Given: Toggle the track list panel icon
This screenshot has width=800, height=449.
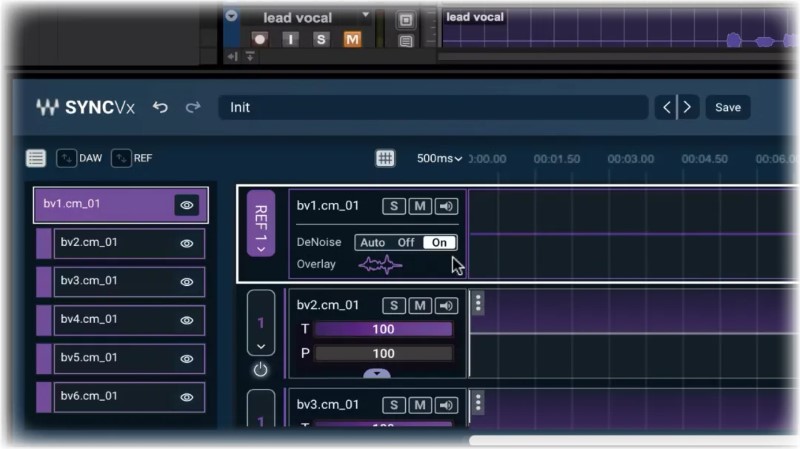Looking at the screenshot, I should [36, 158].
